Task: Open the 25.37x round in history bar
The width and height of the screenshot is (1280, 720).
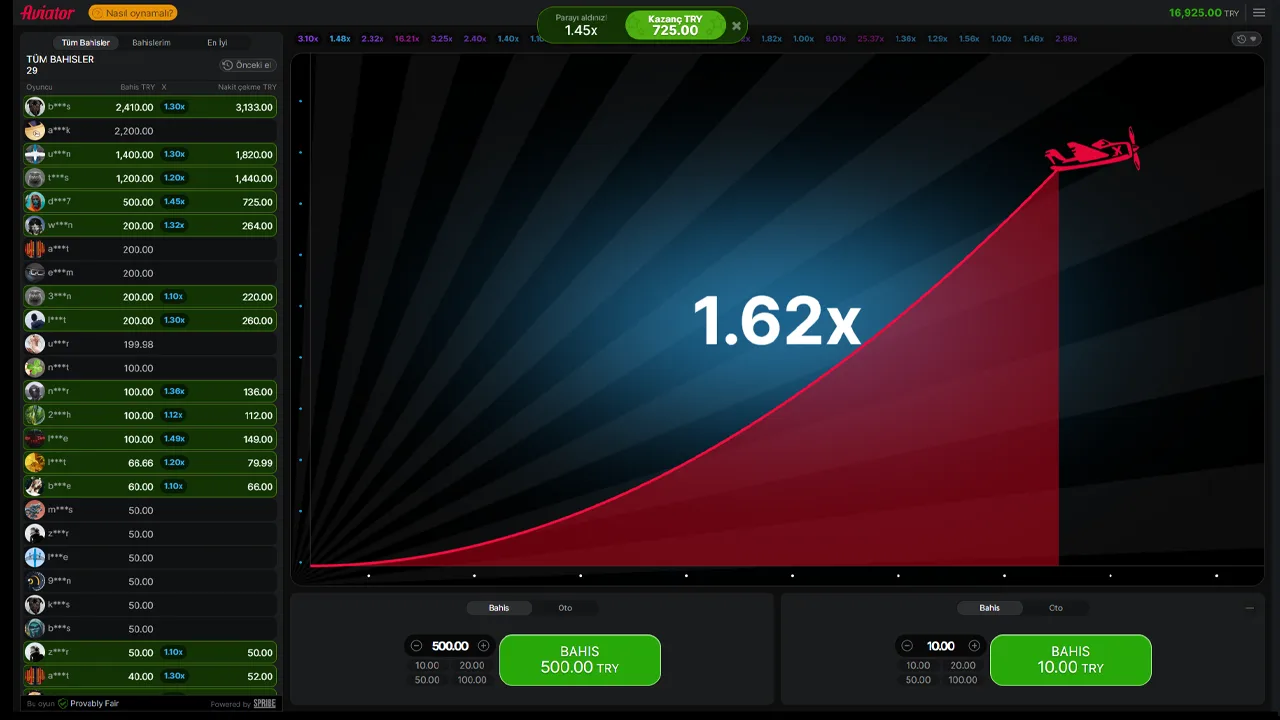Action: click(x=871, y=39)
